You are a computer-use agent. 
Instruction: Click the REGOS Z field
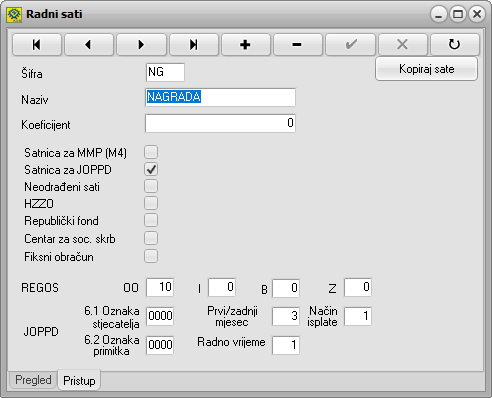click(358, 287)
